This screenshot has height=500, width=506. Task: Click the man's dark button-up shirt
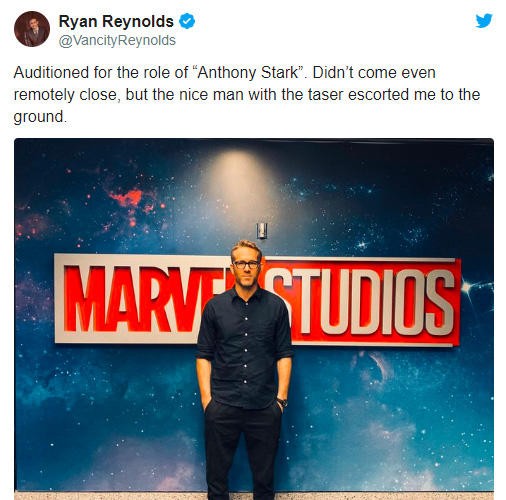click(244, 348)
